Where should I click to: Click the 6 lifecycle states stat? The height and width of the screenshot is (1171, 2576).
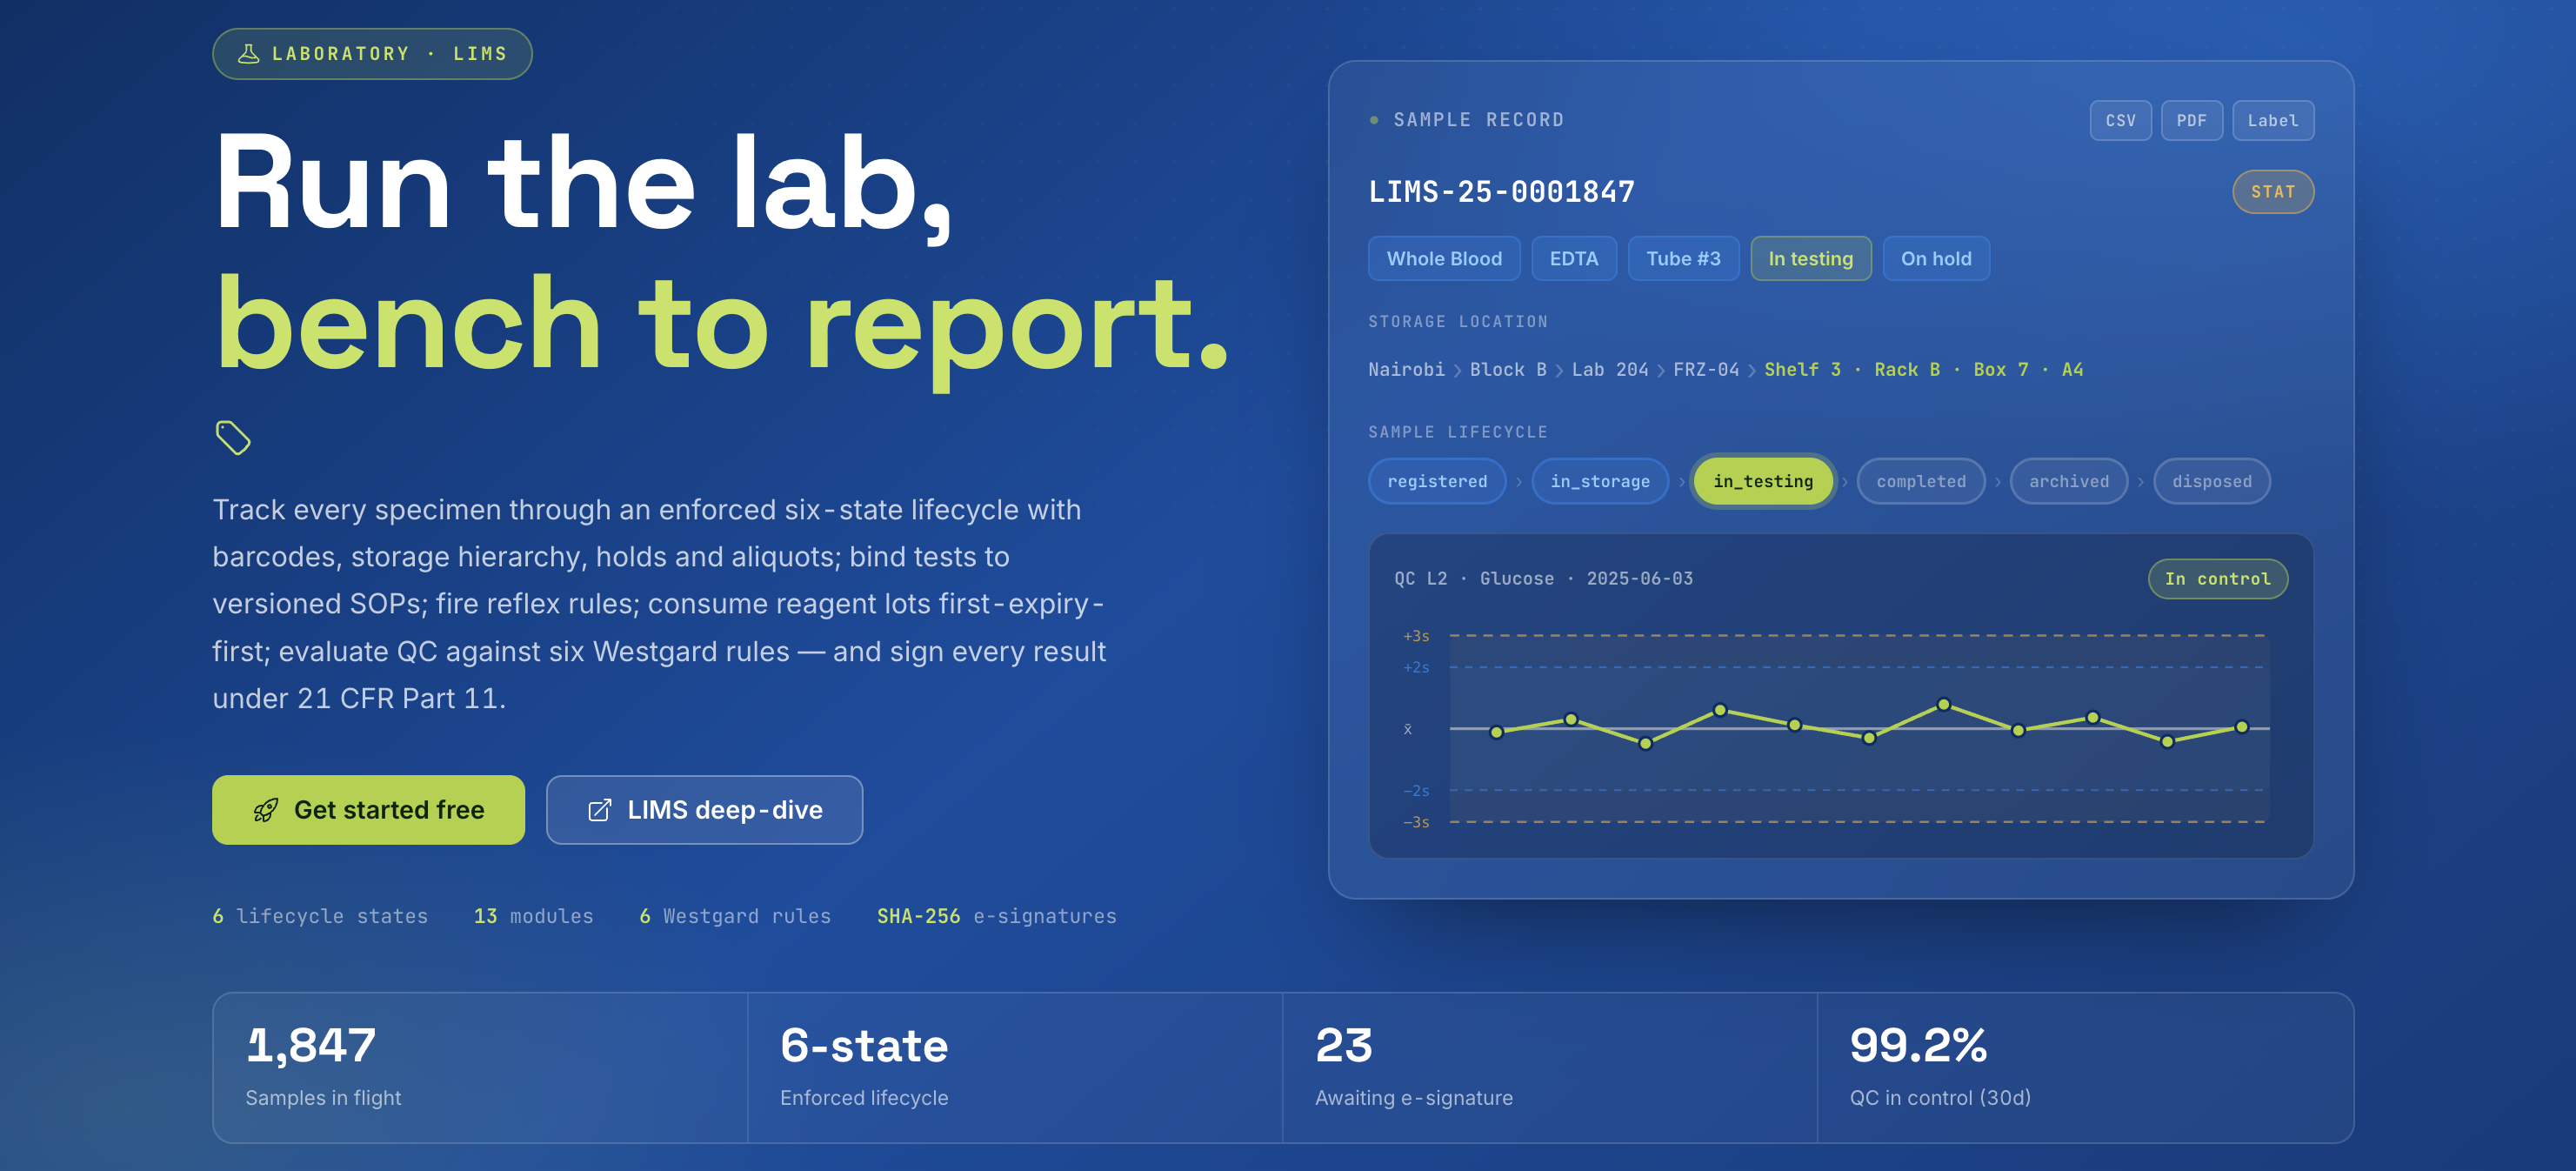(320, 916)
